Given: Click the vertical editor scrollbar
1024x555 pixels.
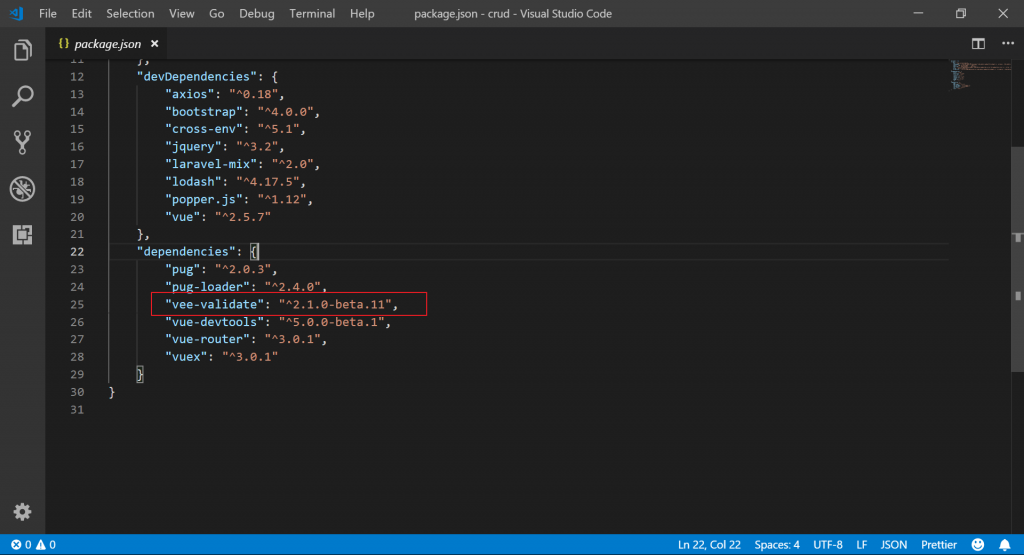Looking at the screenshot, I should [1017, 259].
